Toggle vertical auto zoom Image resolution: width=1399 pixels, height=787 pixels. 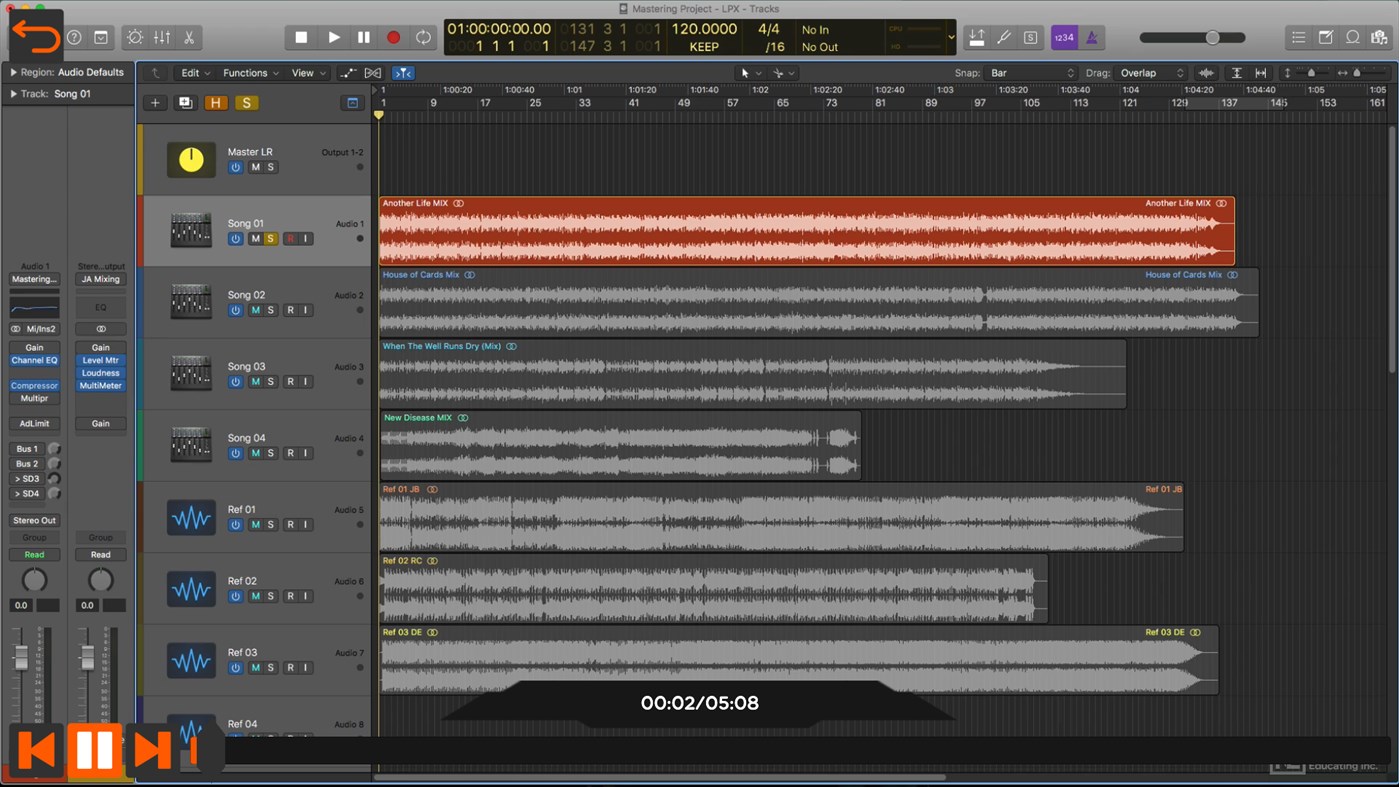point(1237,73)
